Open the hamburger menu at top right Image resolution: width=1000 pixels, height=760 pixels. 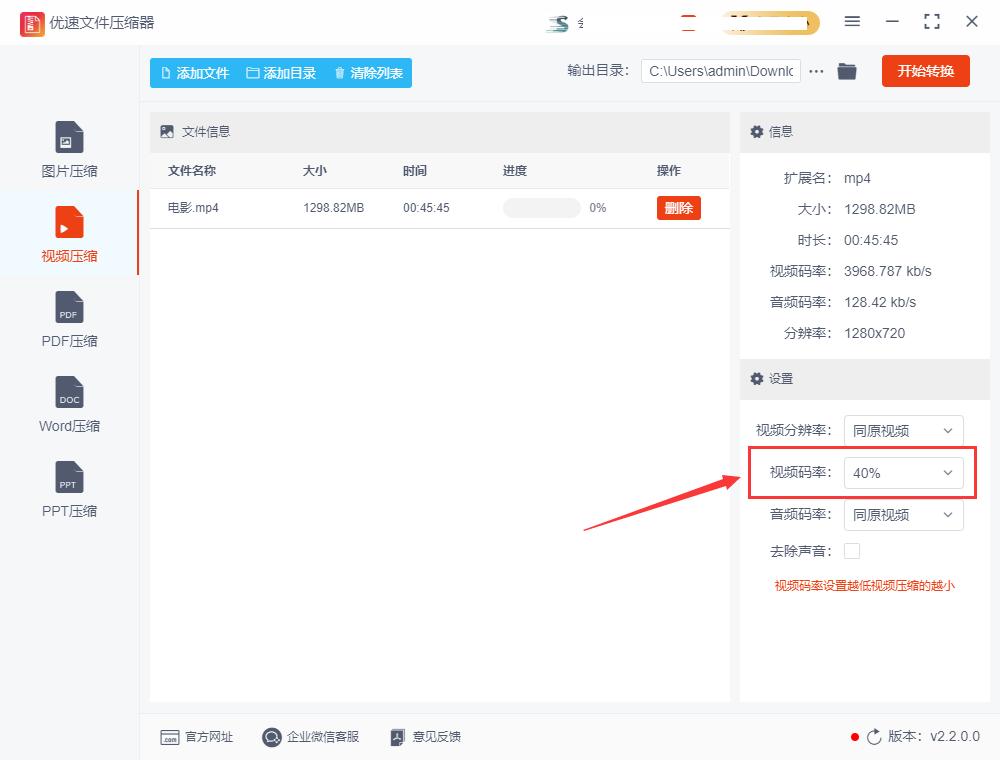pyautogui.click(x=852, y=21)
